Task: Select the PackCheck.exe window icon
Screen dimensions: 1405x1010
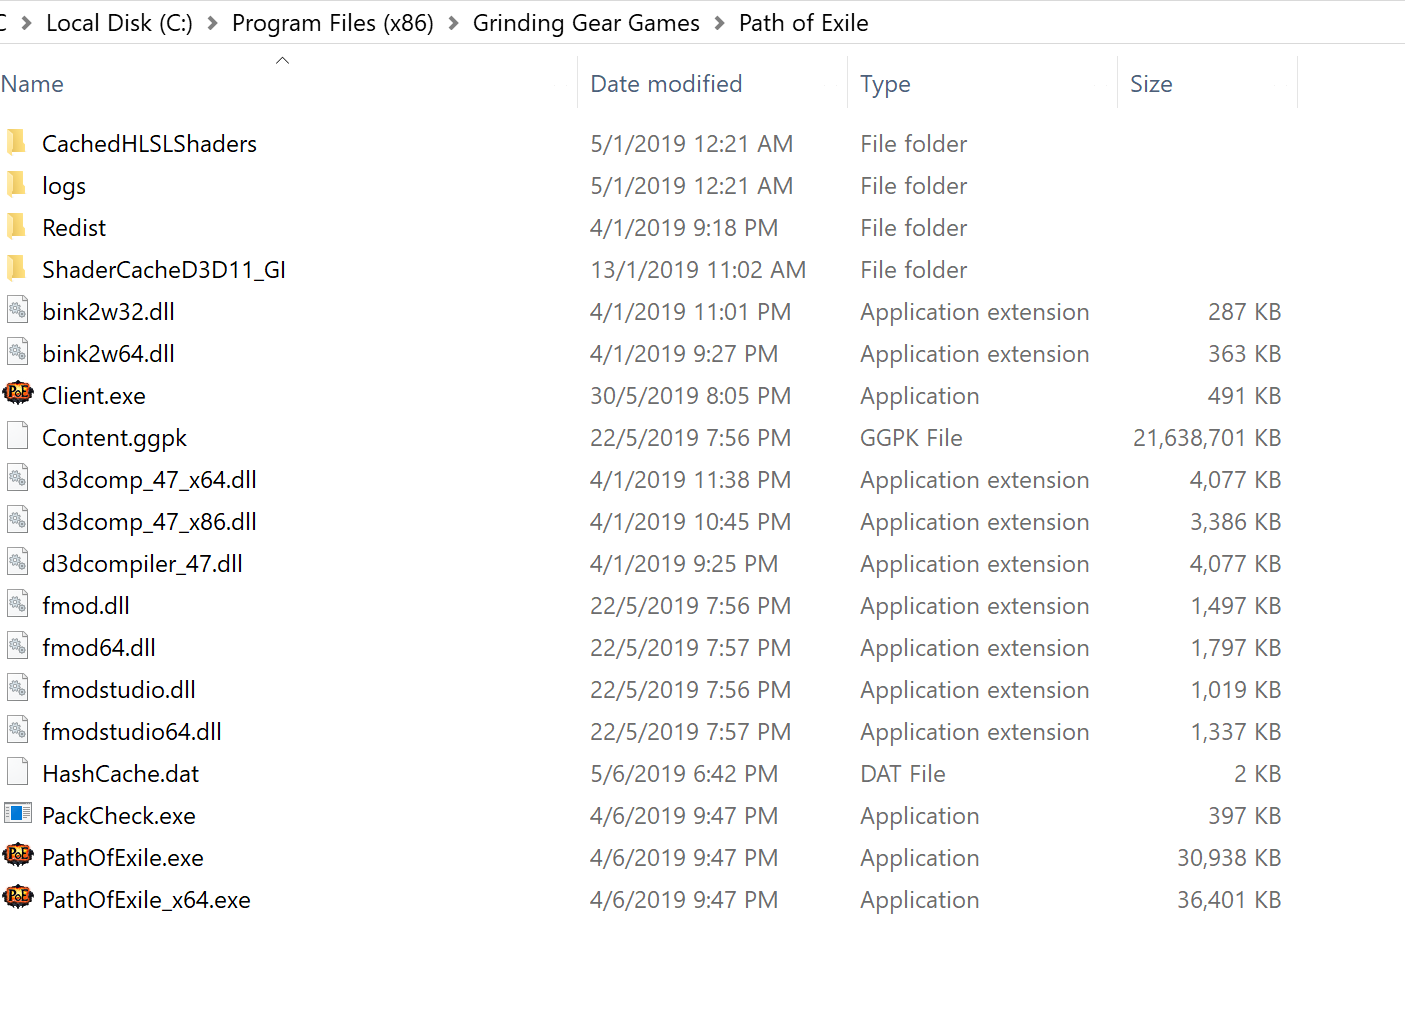Action: pyautogui.click(x=18, y=814)
